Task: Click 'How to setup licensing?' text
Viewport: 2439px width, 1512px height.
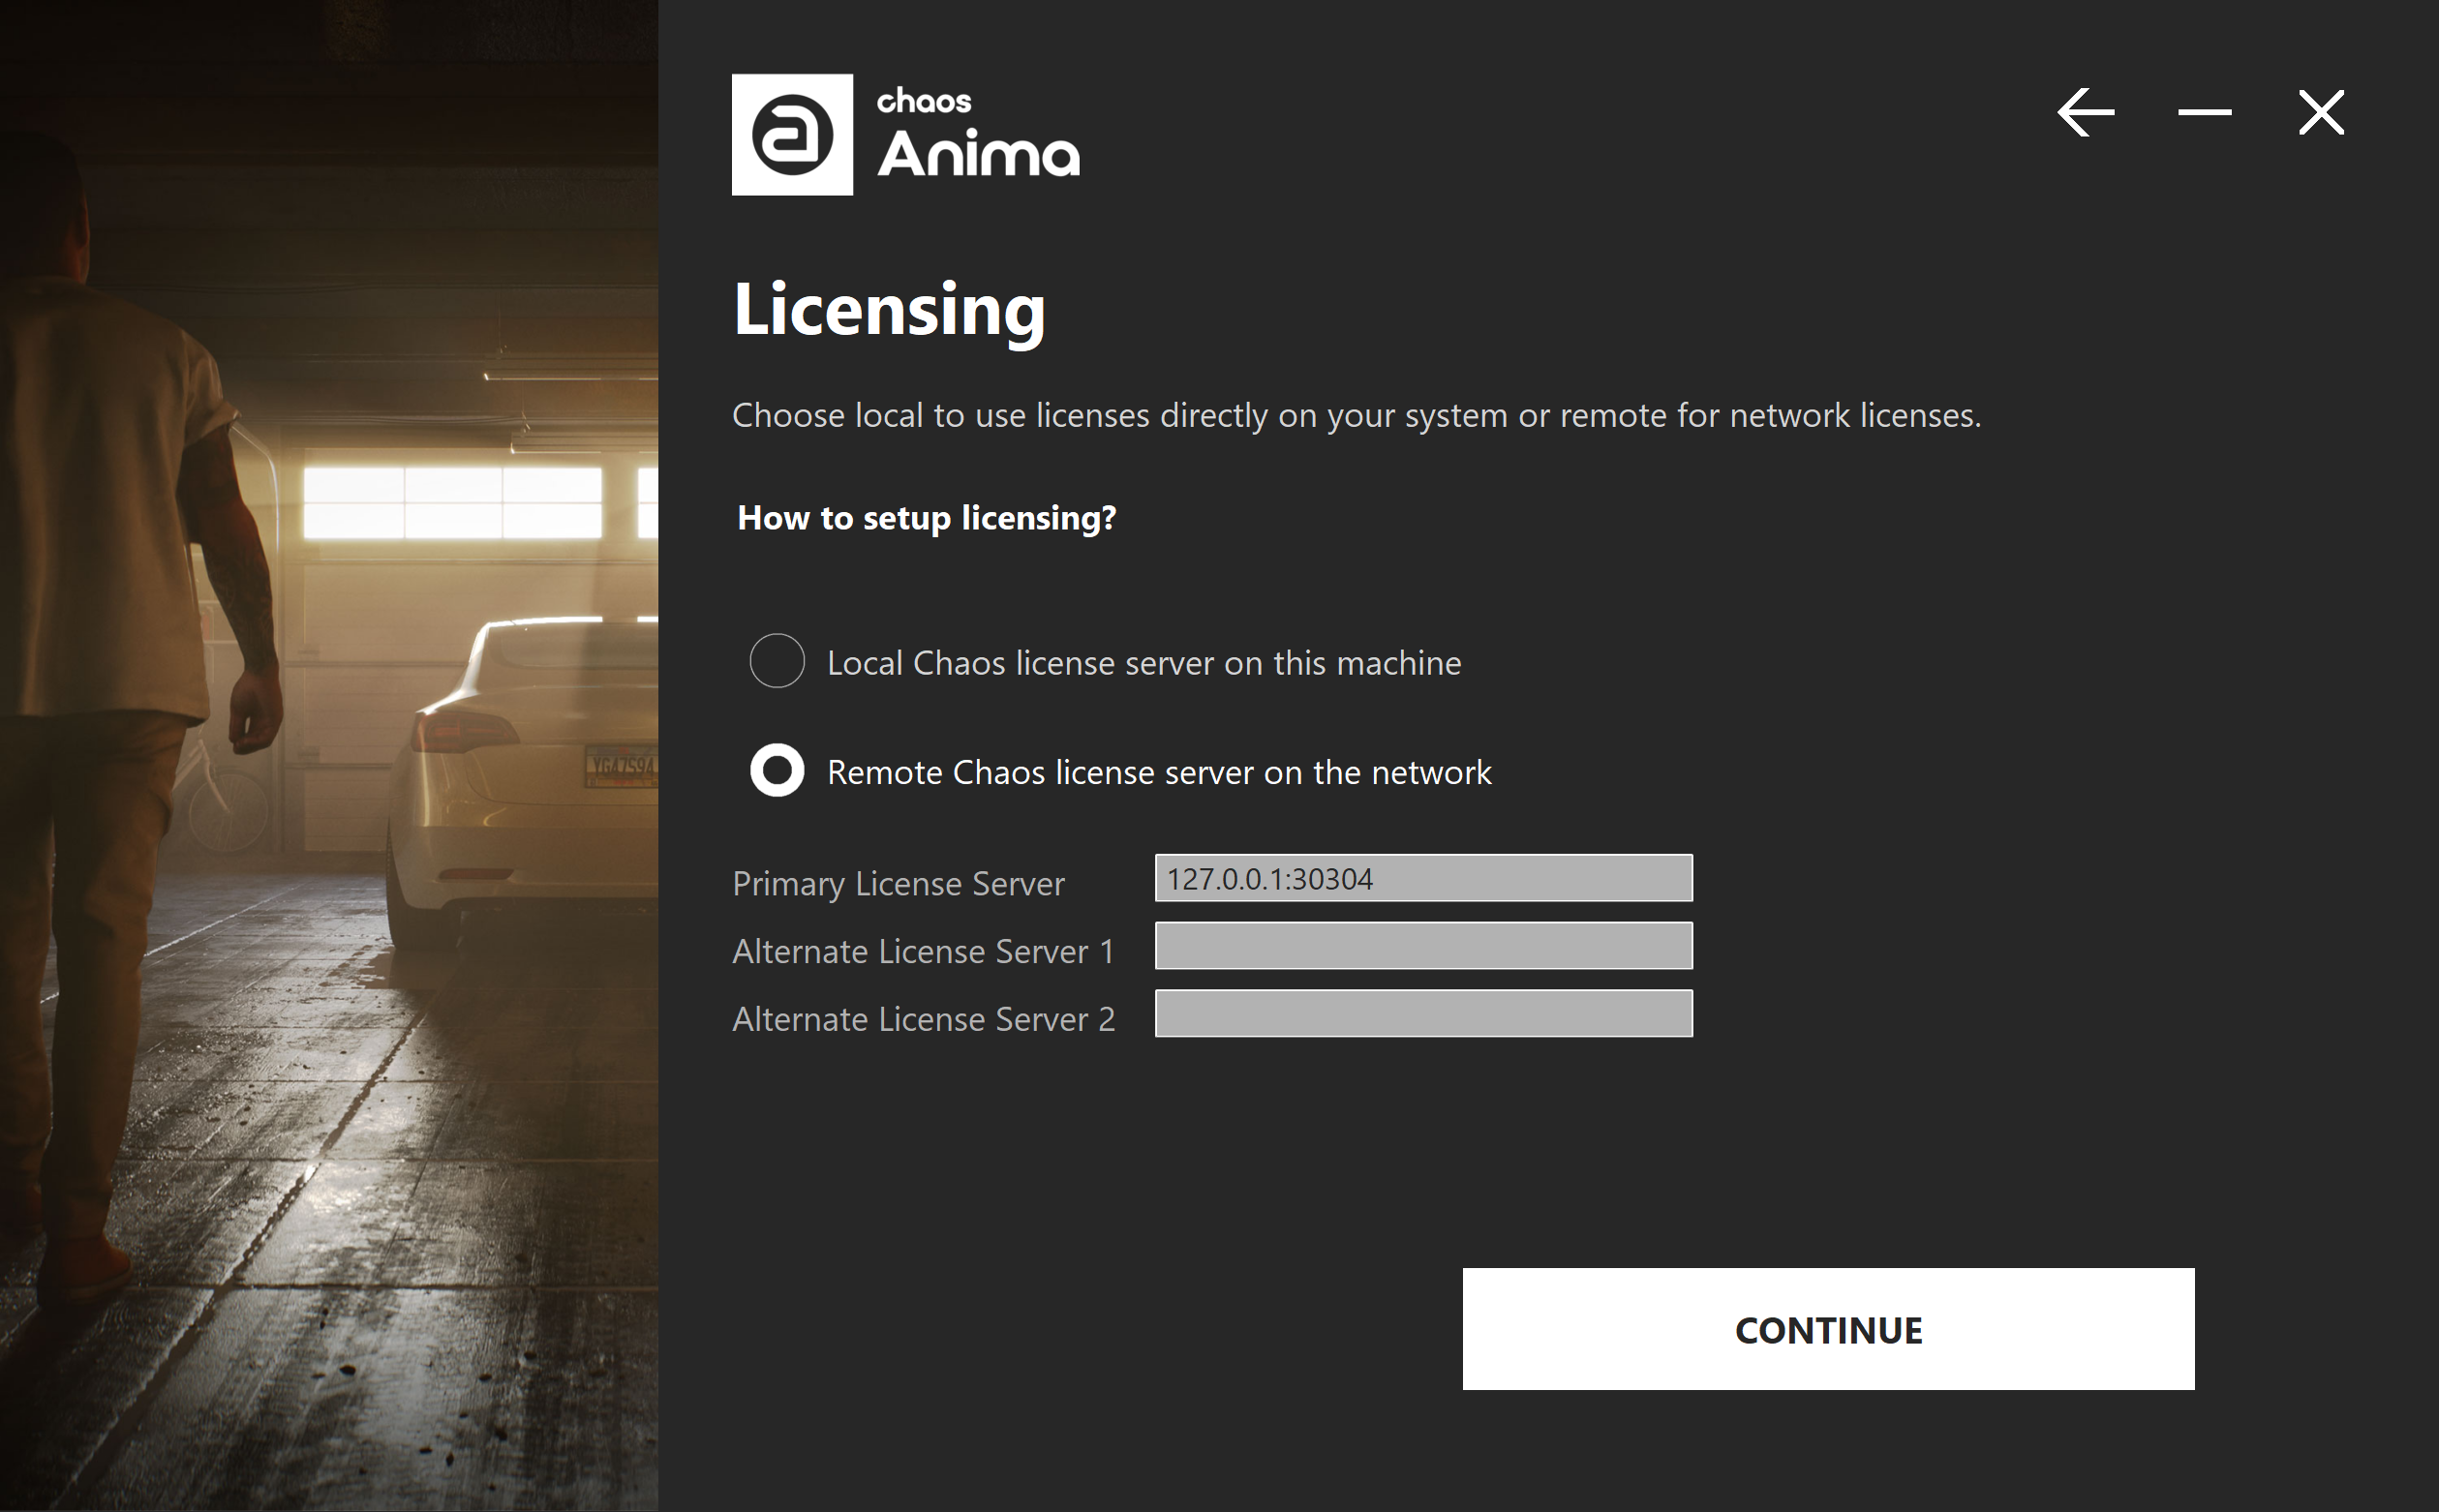Action: tap(926, 518)
